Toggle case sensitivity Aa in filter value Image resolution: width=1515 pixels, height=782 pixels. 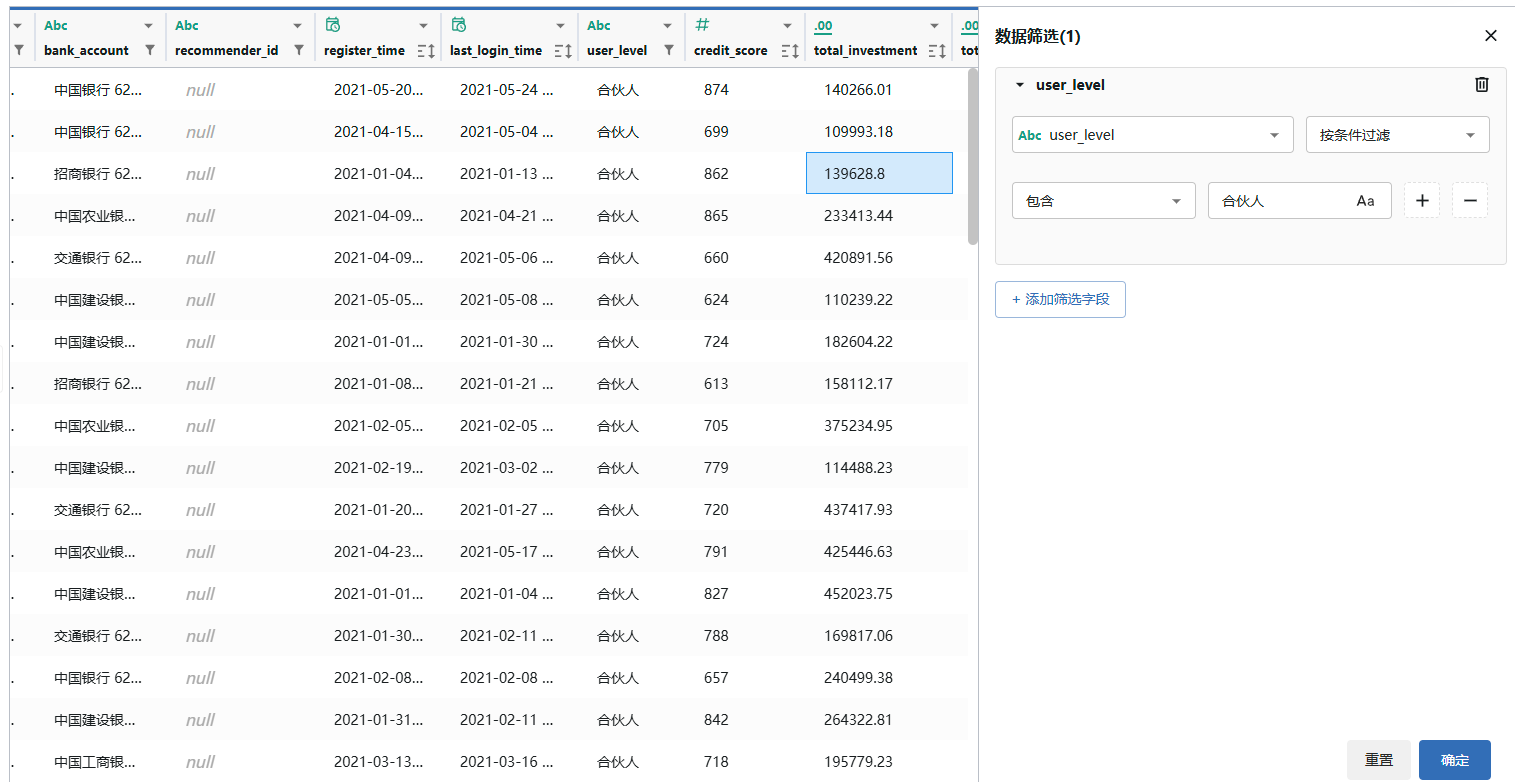point(1365,201)
